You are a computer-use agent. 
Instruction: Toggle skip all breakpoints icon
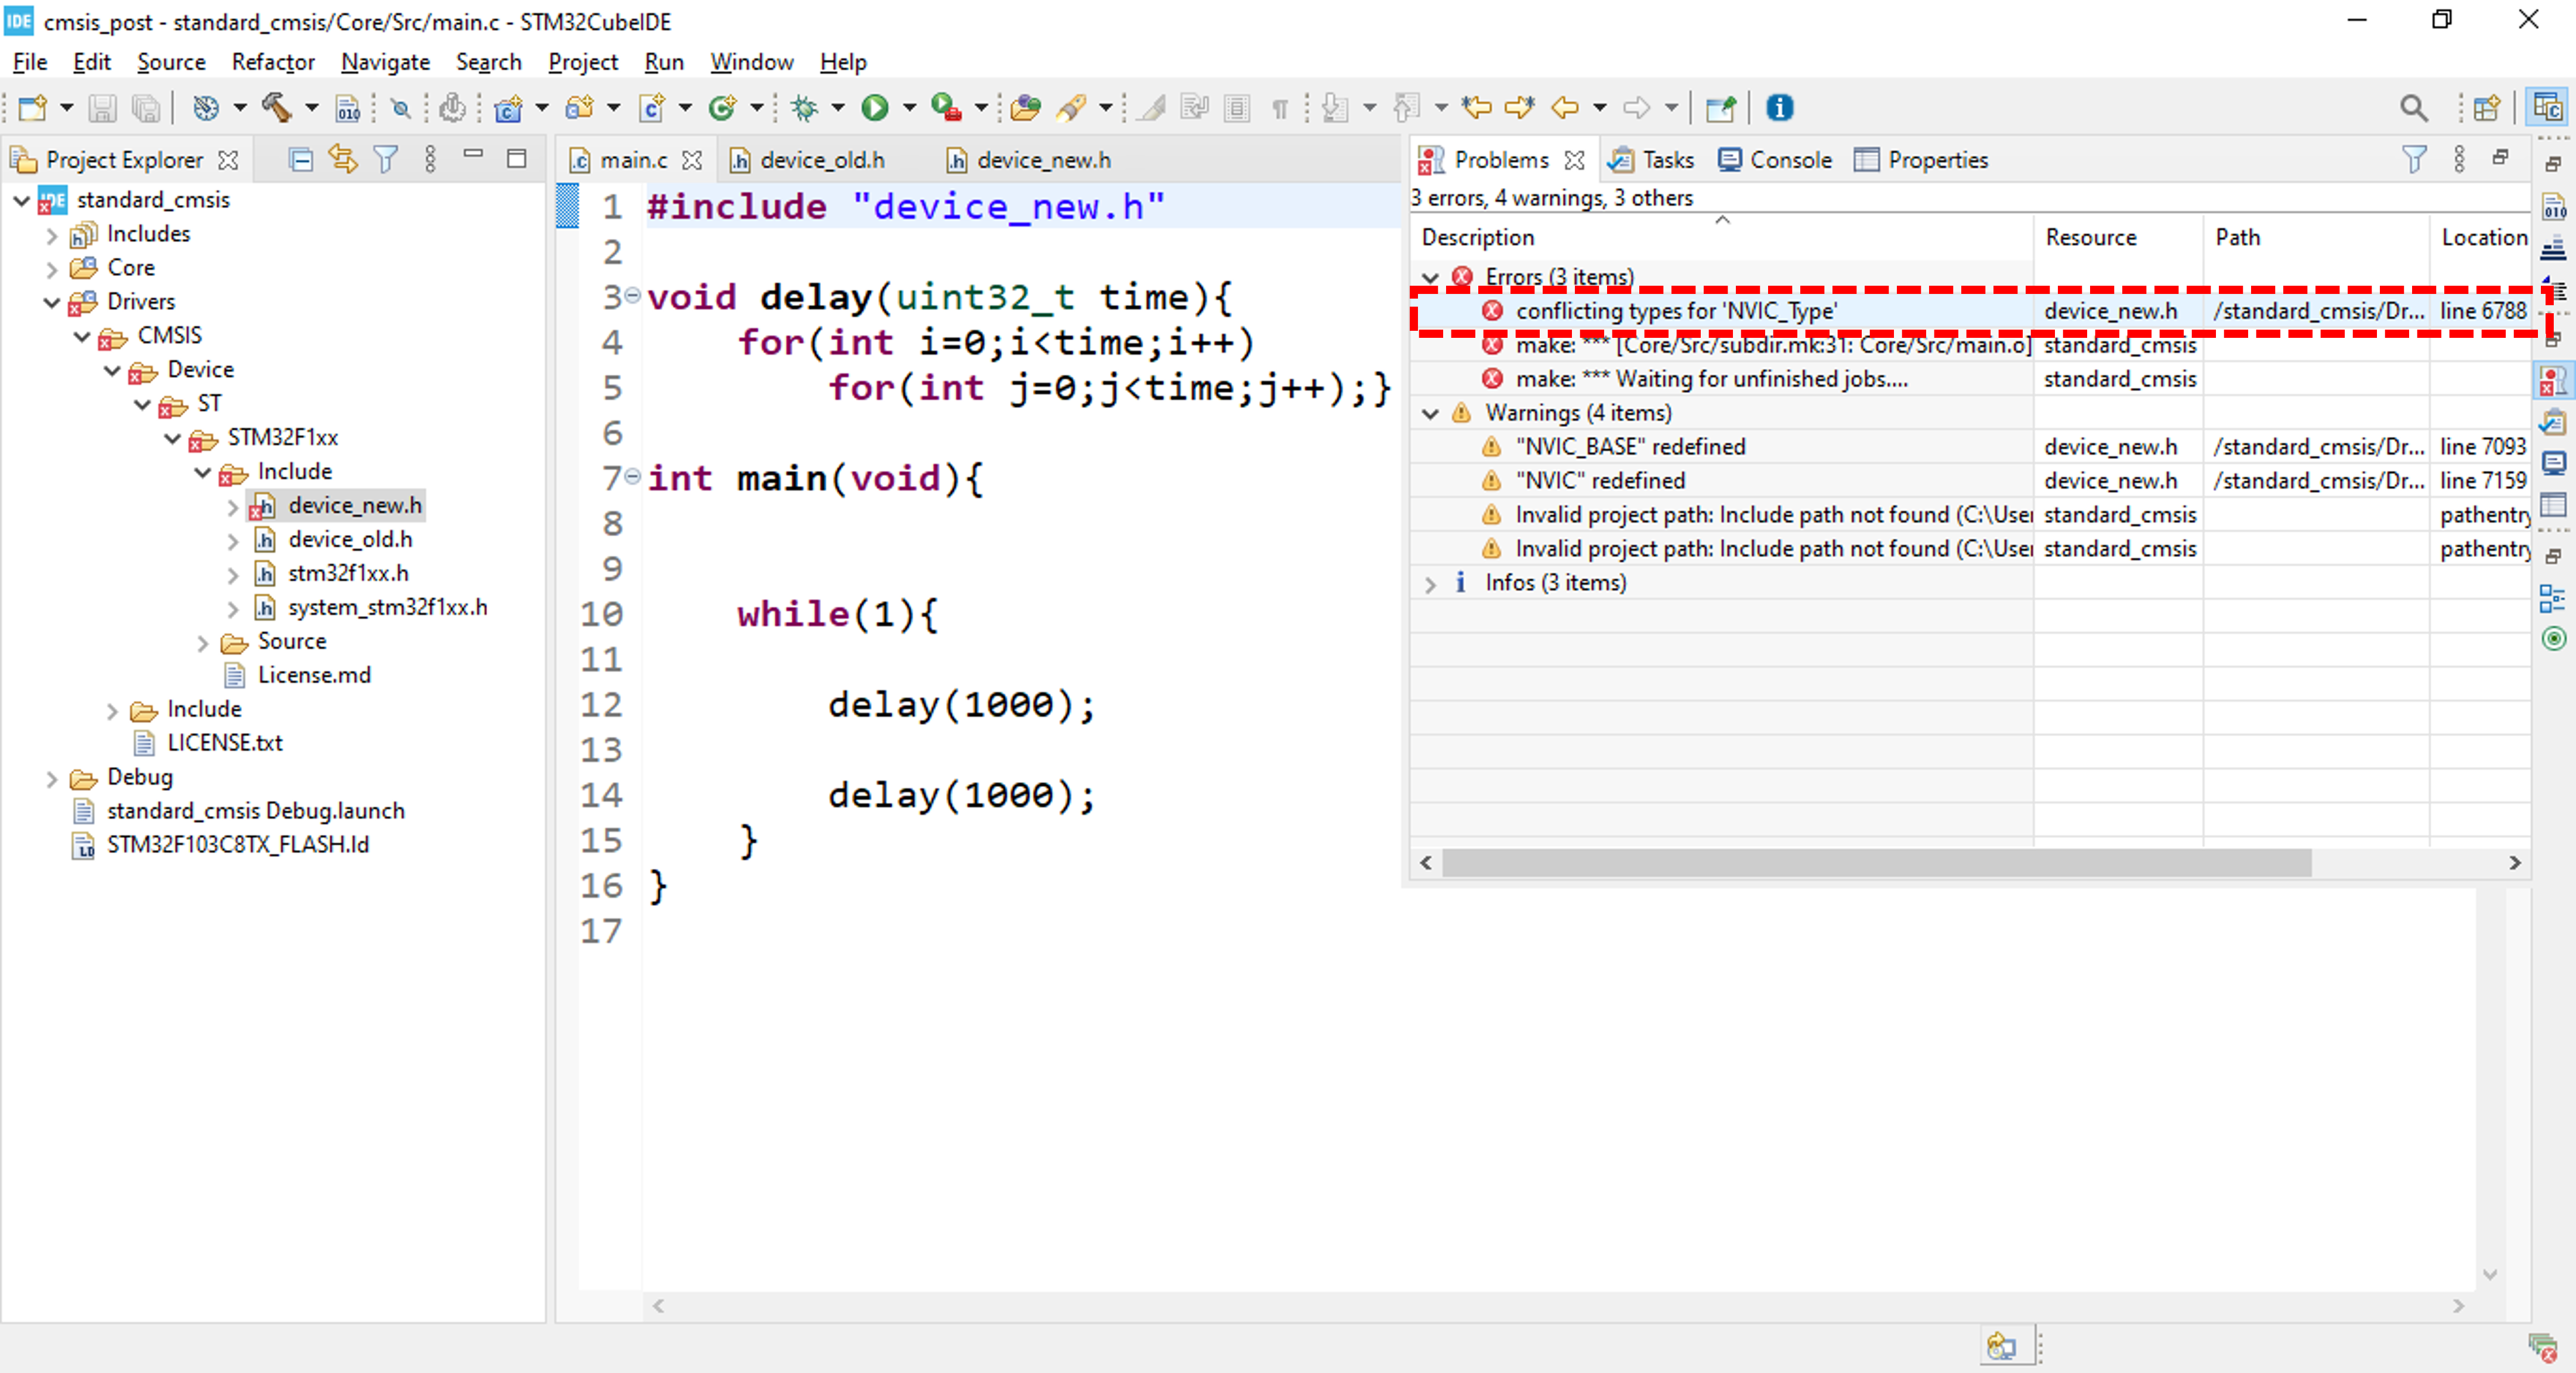pyautogui.click(x=400, y=107)
